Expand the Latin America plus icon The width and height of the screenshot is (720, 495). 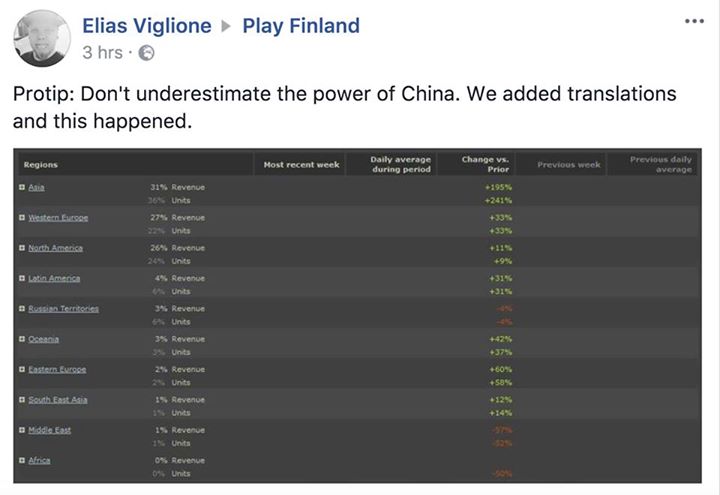tap(22, 278)
